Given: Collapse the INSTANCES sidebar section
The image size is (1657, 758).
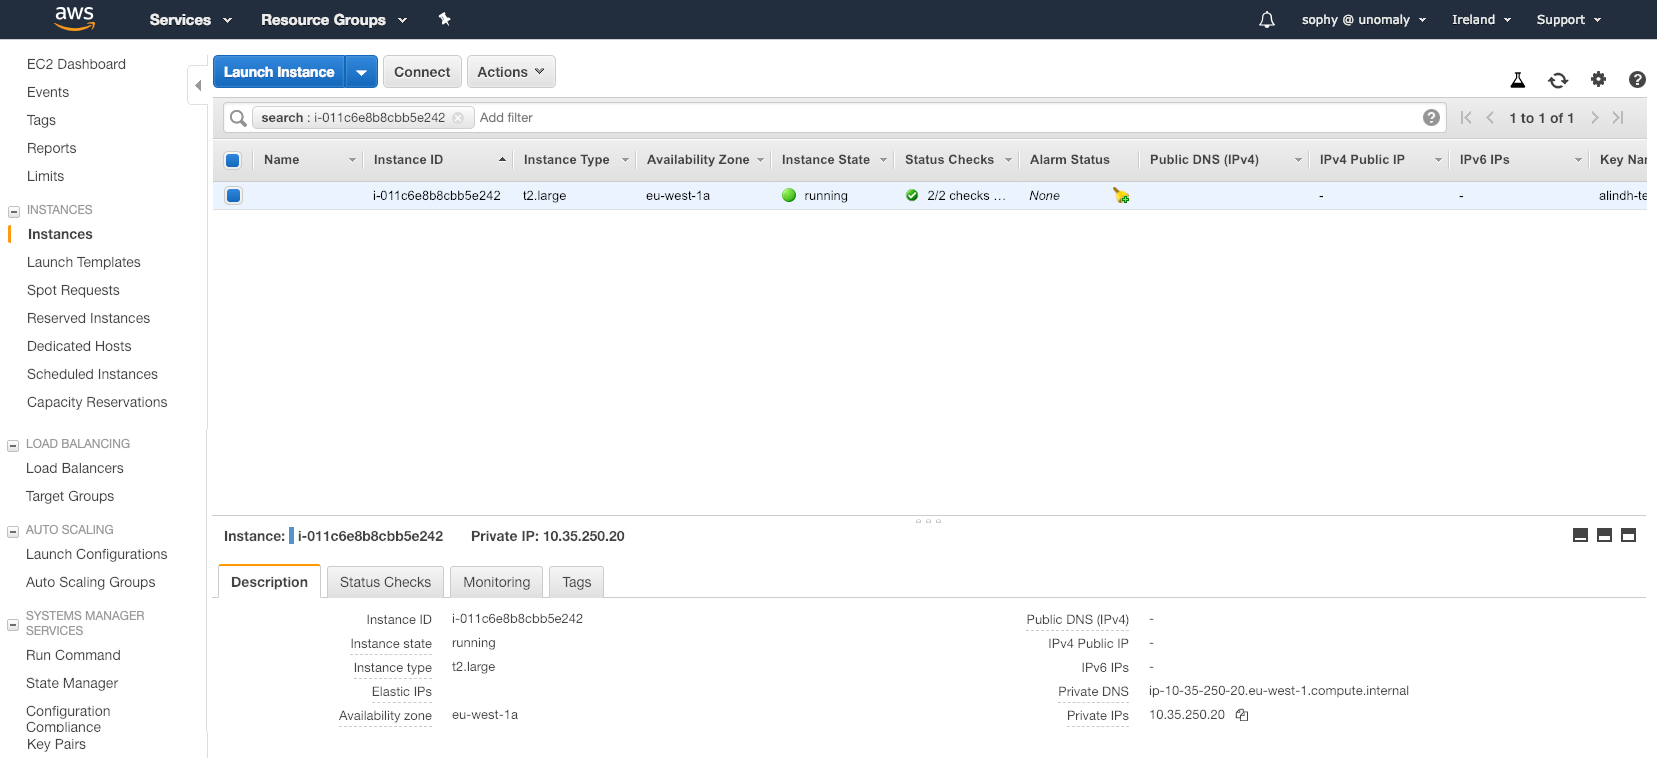Looking at the screenshot, I should coord(14,211).
